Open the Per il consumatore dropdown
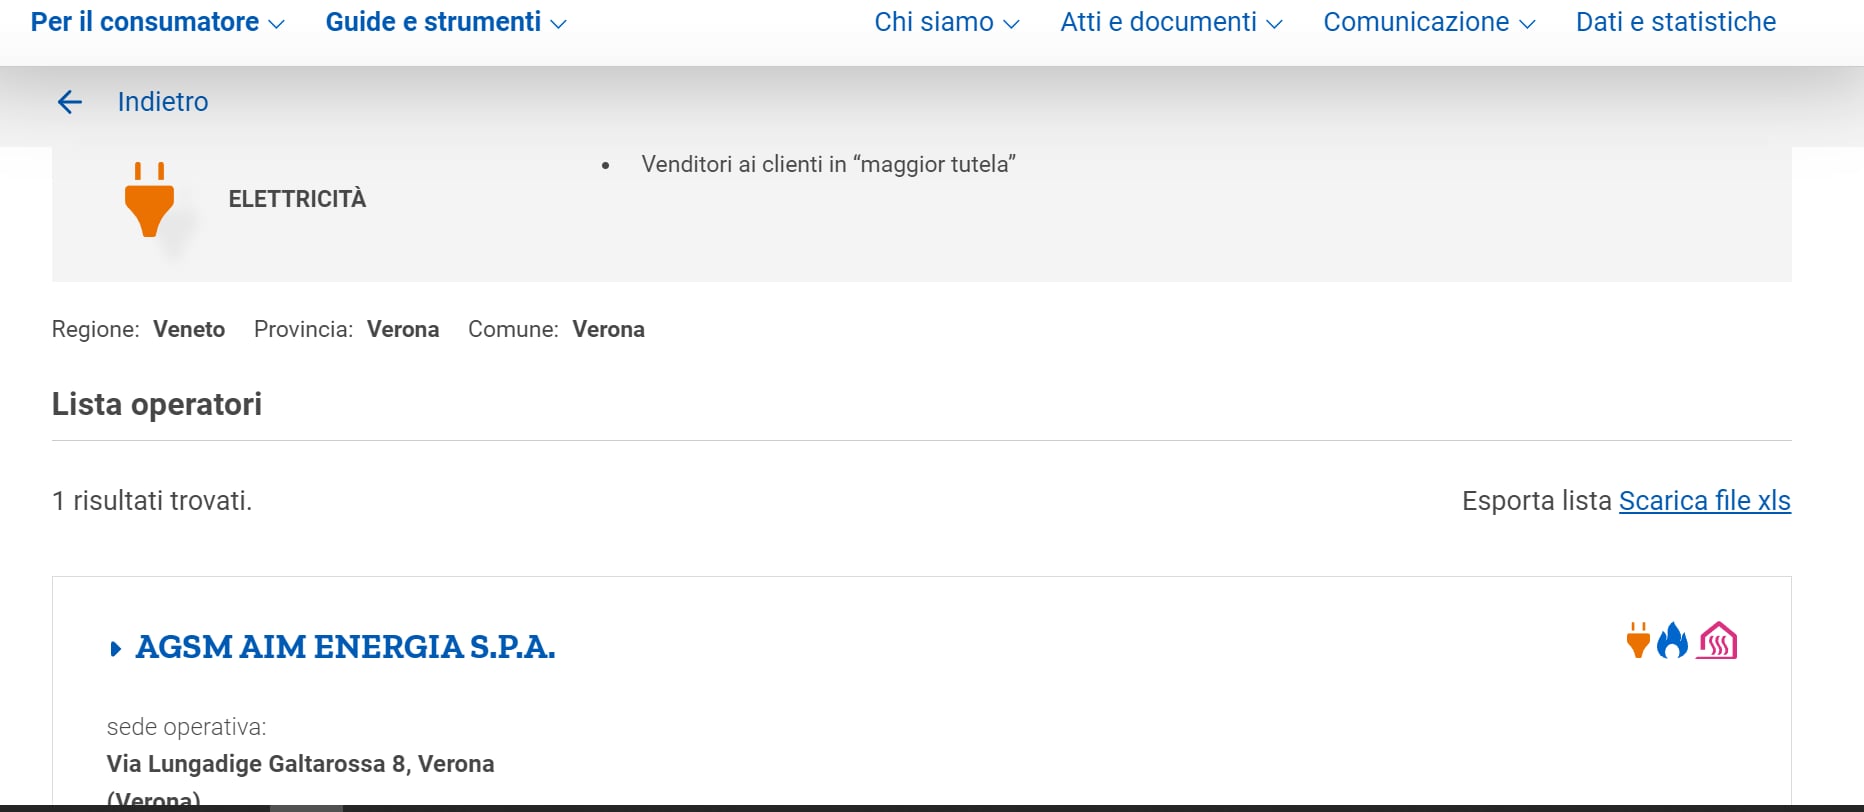 coord(157,22)
